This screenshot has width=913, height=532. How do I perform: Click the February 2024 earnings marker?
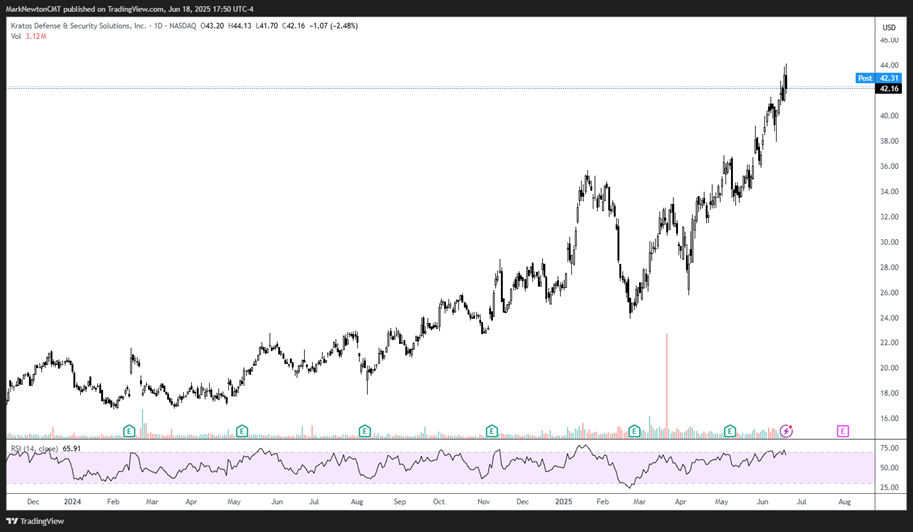click(x=129, y=431)
